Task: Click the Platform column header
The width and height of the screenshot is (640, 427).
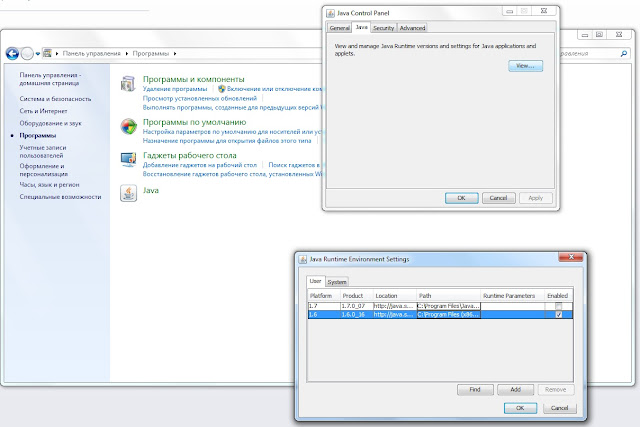Action: (x=324, y=296)
